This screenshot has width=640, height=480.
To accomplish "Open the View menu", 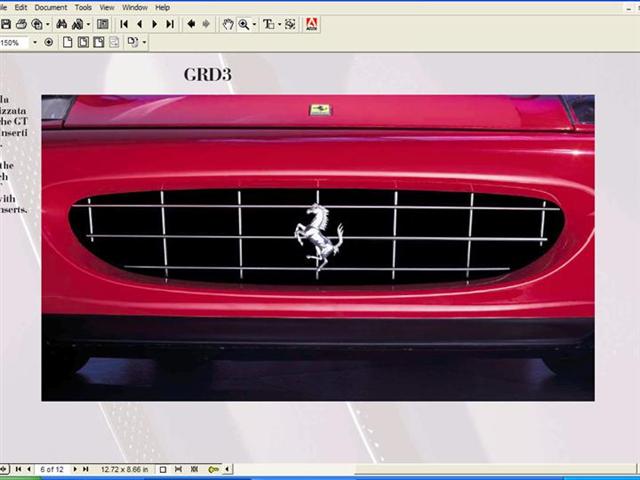I will (x=107, y=7).
